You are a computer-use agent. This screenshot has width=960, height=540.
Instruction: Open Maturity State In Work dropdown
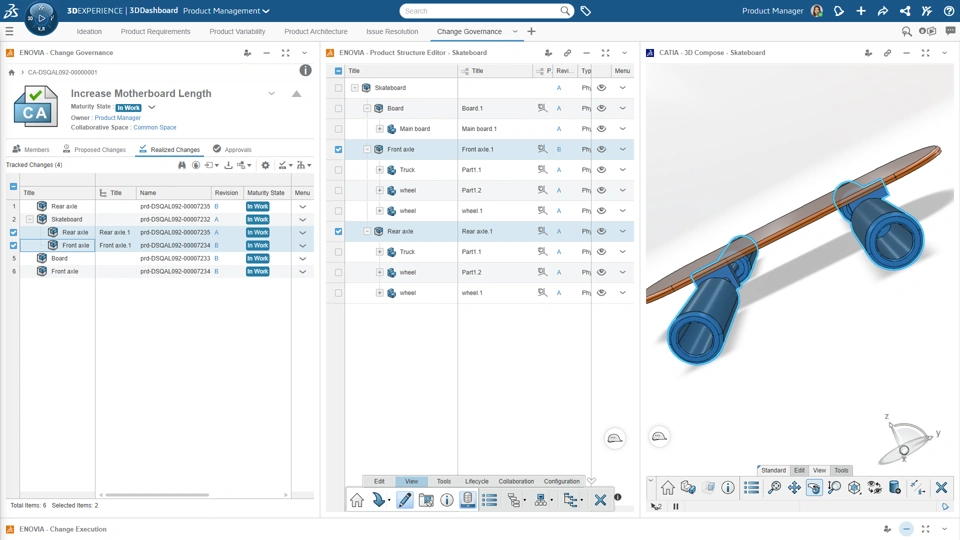[152, 107]
